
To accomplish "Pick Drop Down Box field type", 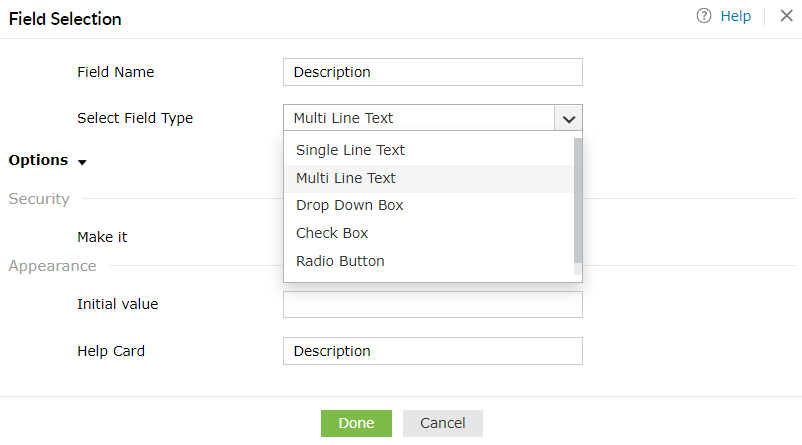I will click(x=349, y=205).
